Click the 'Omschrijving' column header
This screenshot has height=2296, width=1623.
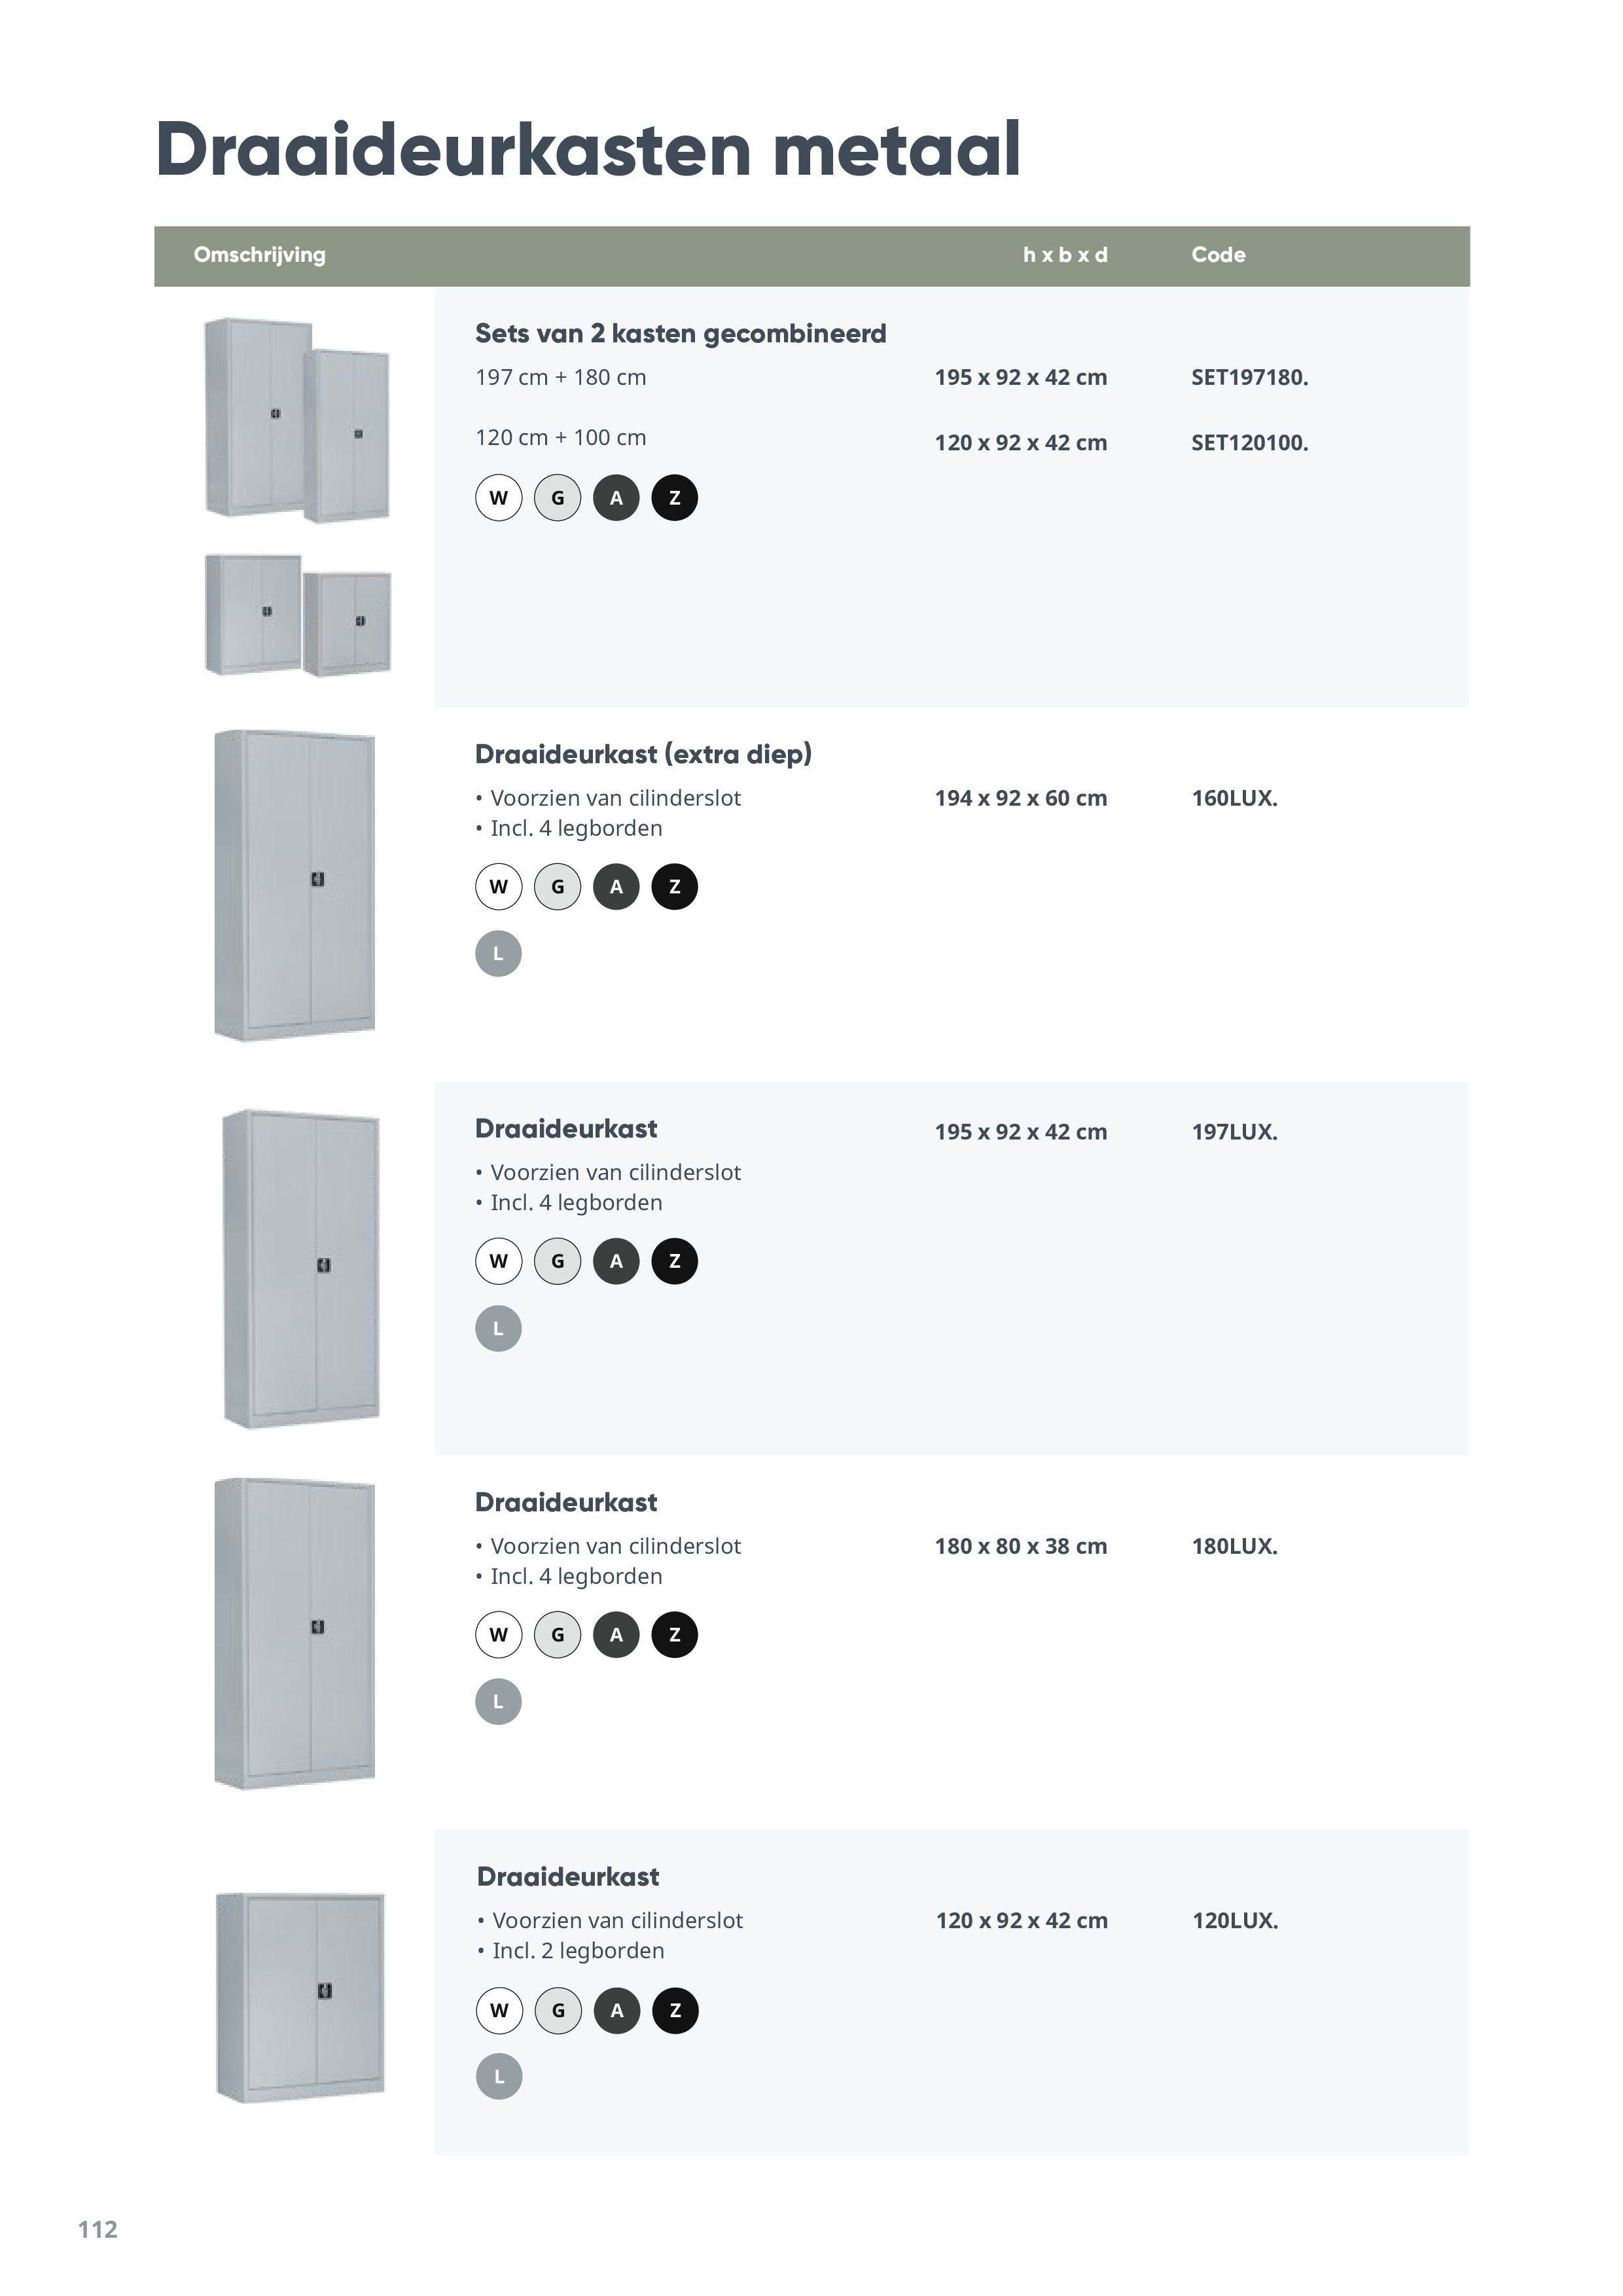tap(259, 255)
